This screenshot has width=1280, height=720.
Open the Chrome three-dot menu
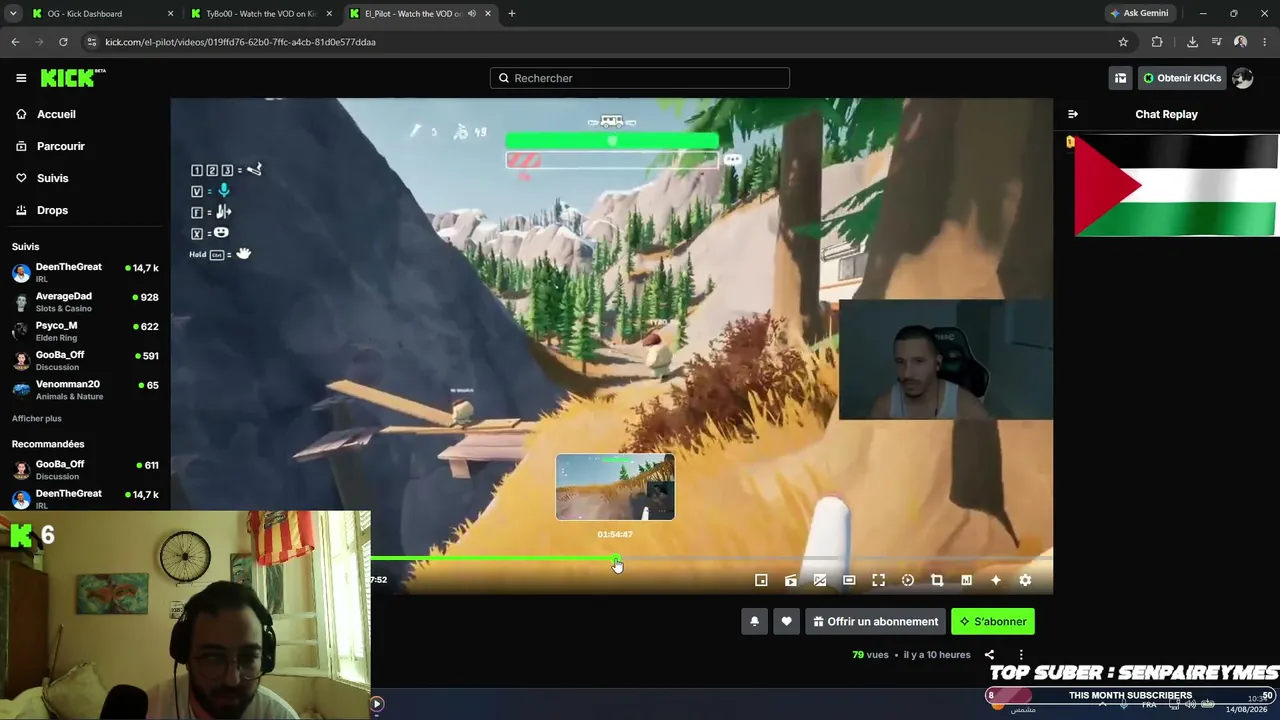tap(1264, 42)
